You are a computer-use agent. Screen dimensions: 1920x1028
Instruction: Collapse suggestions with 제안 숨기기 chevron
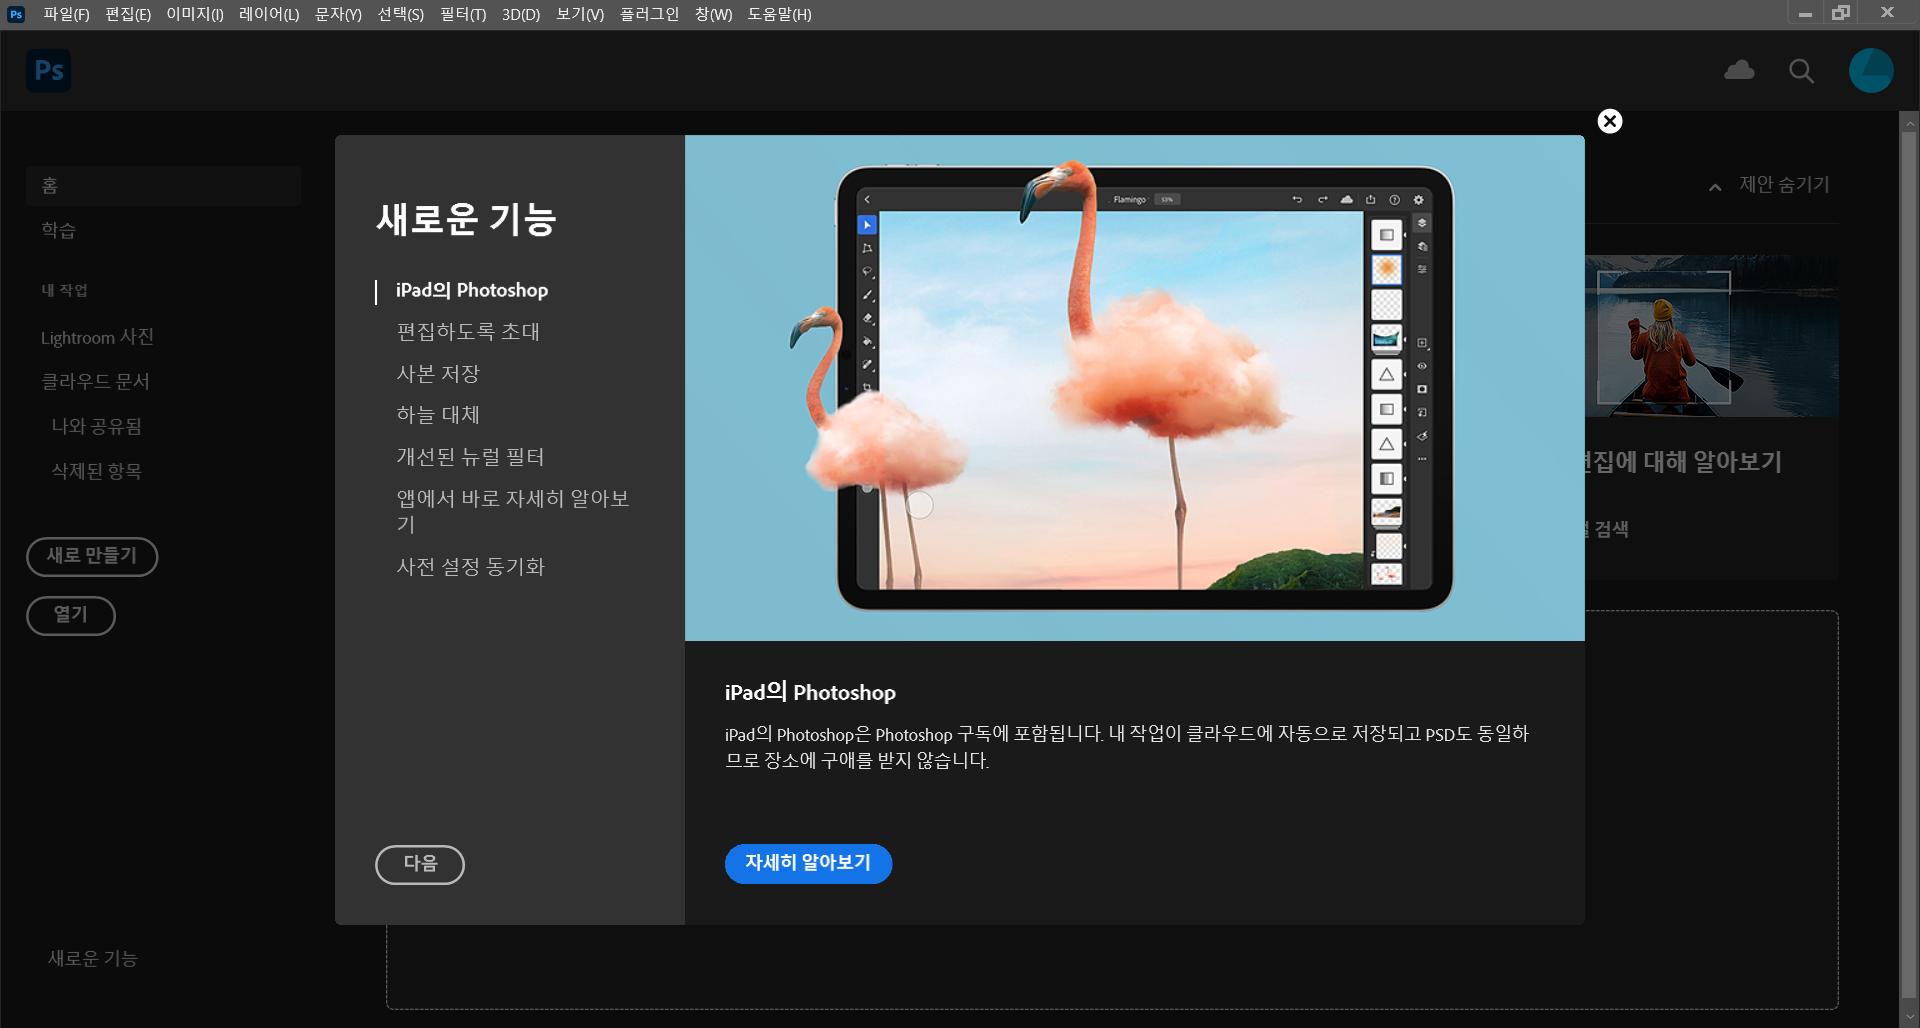(1715, 186)
